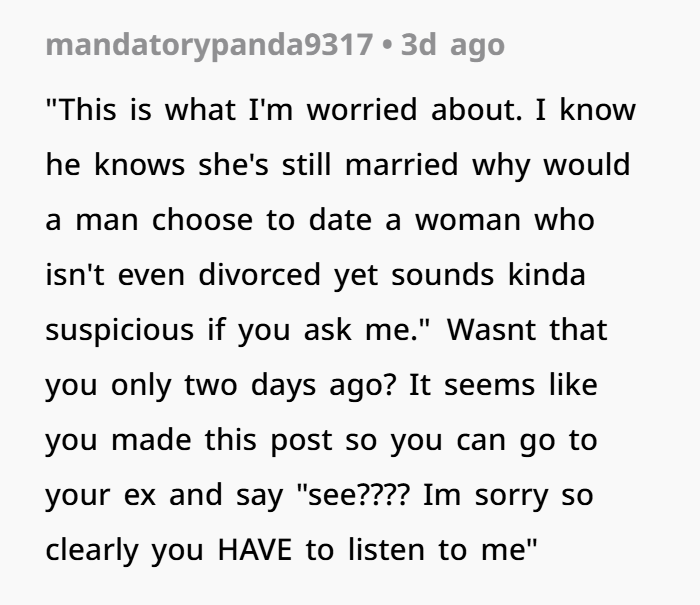Click the "3d ago" comment timestamp
The width and height of the screenshot is (700, 605).
click(452, 46)
